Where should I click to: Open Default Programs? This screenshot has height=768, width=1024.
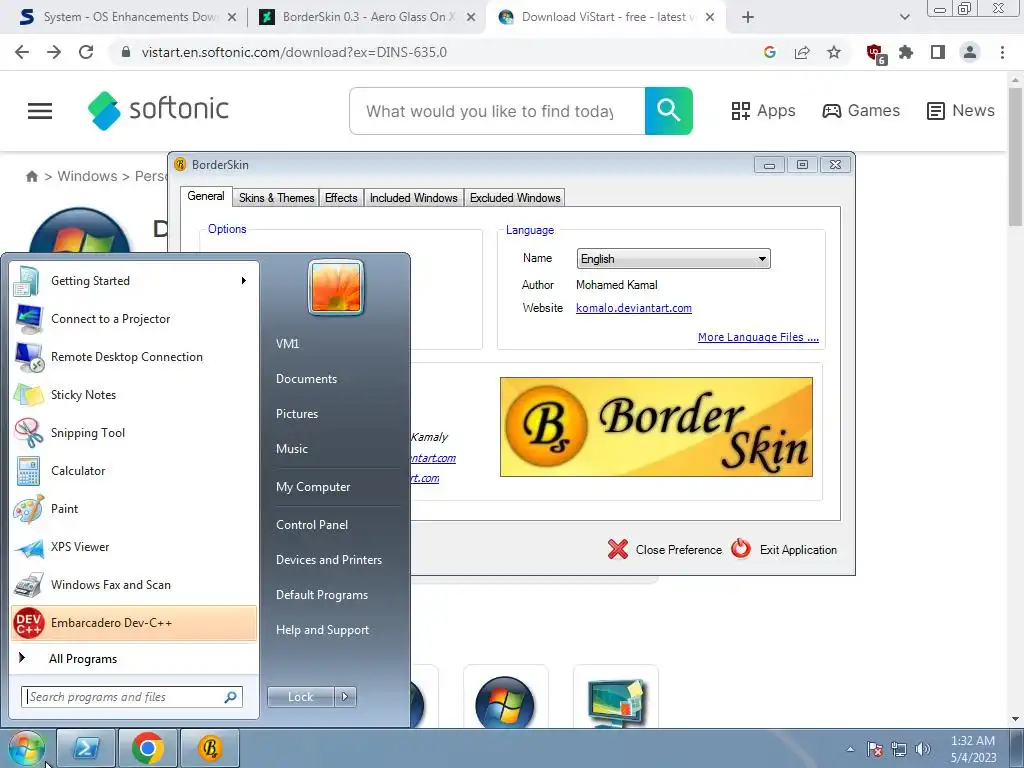[x=322, y=596]
